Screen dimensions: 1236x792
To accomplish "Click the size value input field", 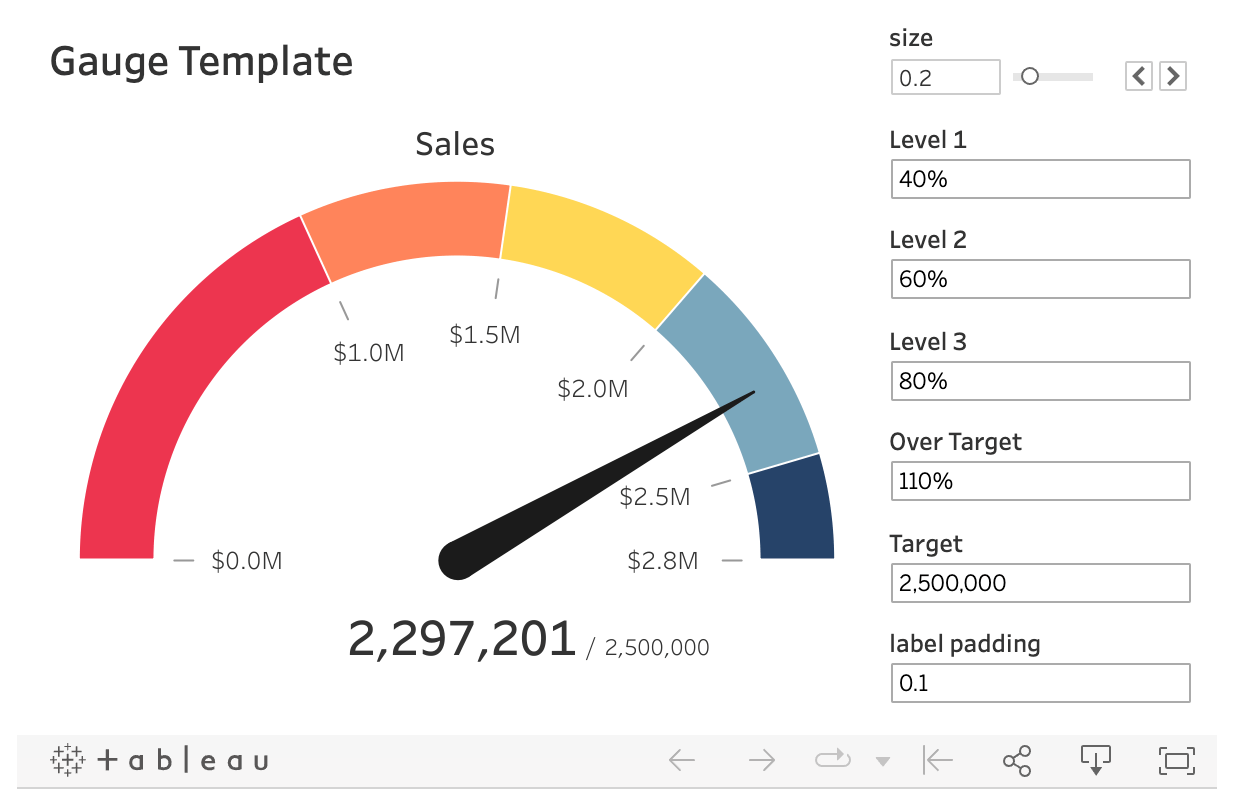I will (x=945, y=78).
